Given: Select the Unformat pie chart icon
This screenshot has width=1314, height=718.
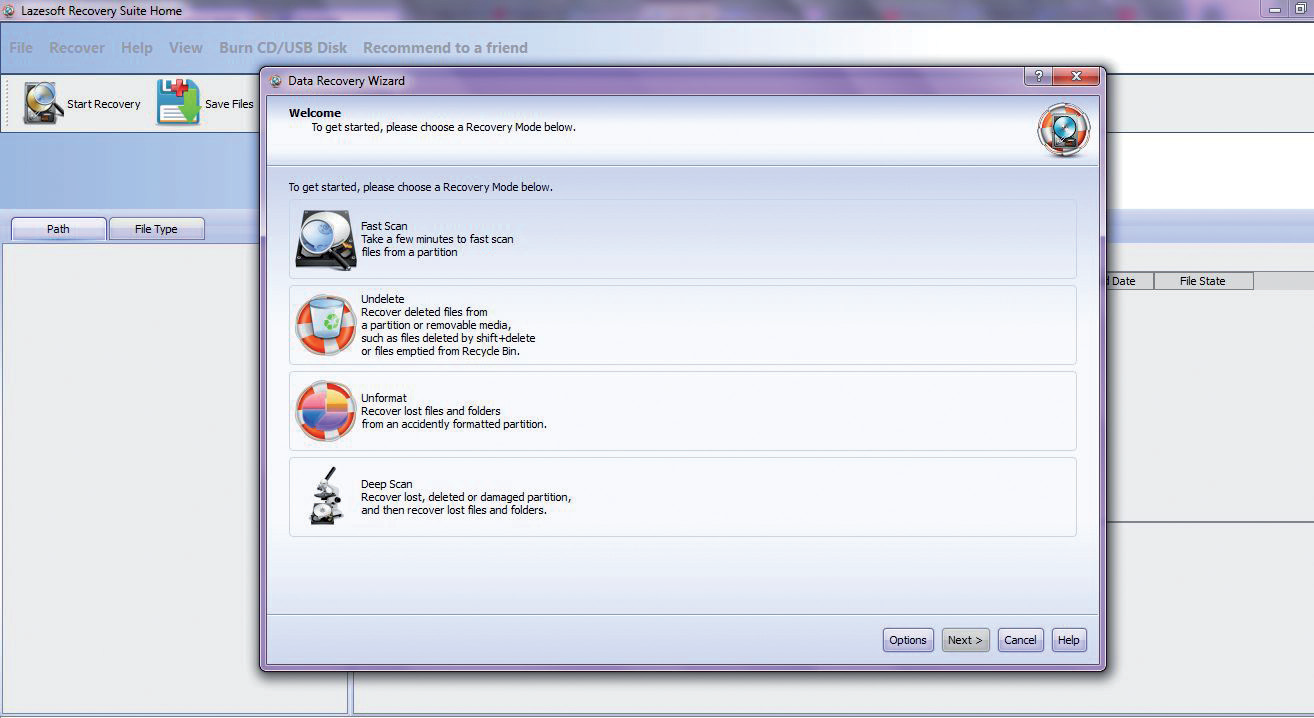Looking at the screenshot, I should [x=326, y=411].
